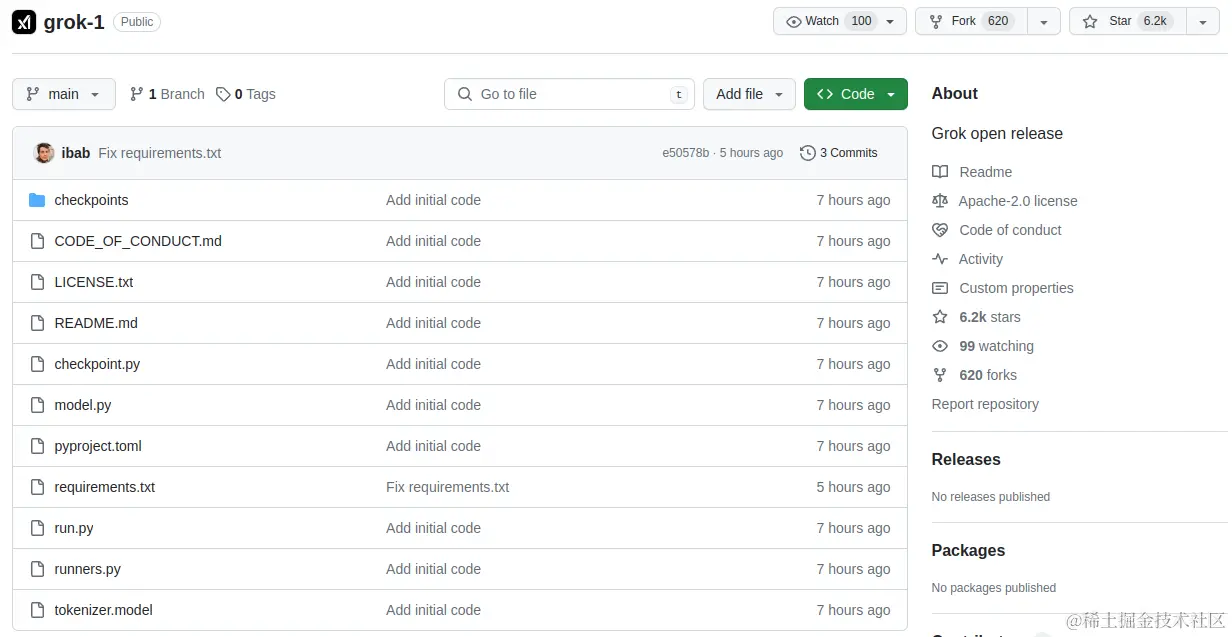Click ibab's avatar thumbnail

[44, 153]
